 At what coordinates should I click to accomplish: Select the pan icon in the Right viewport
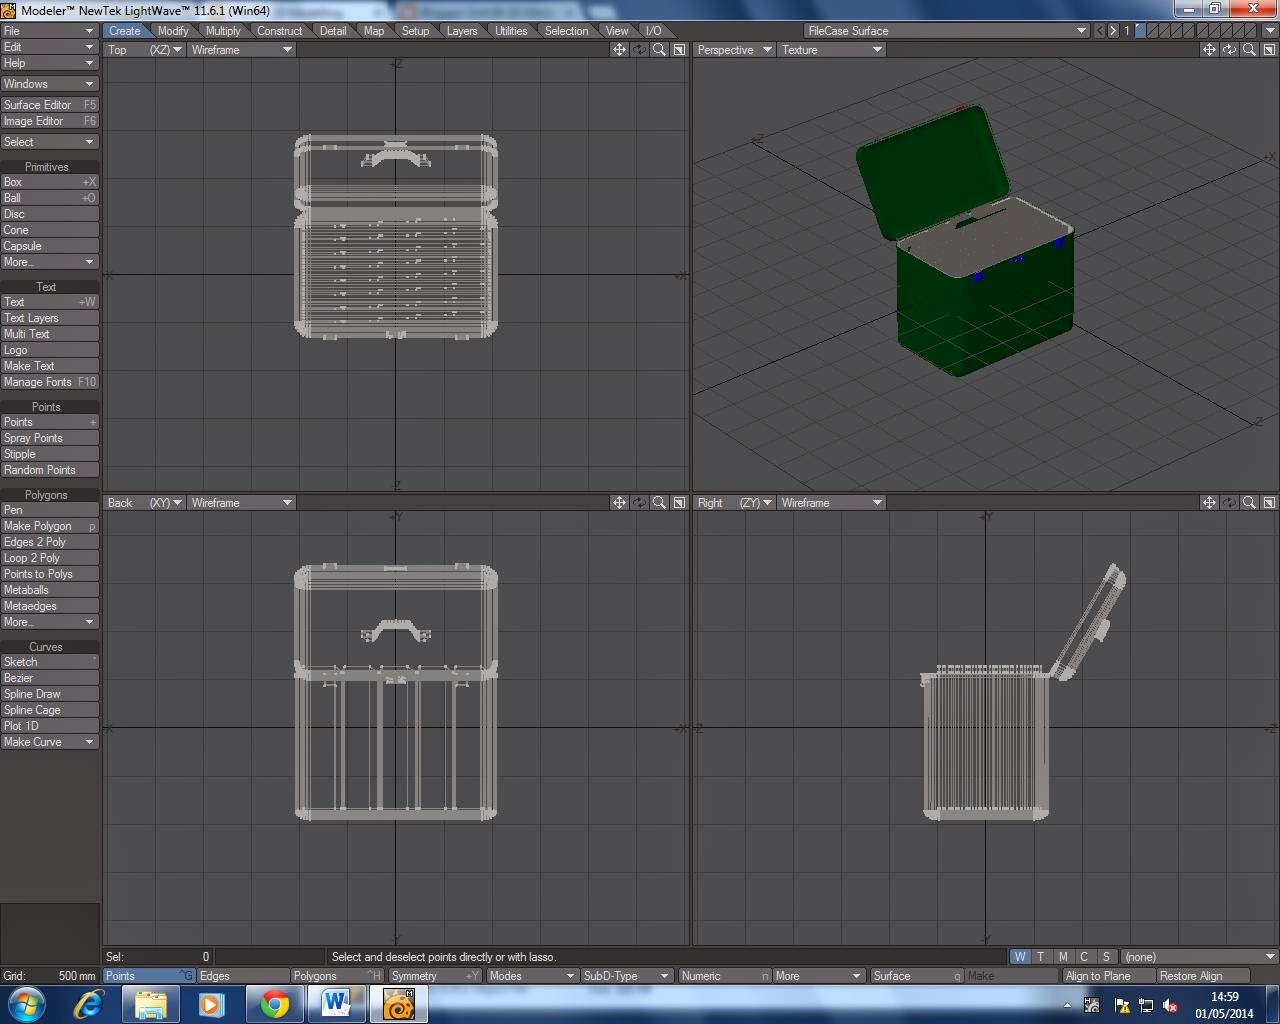(x=1210, y=502)
